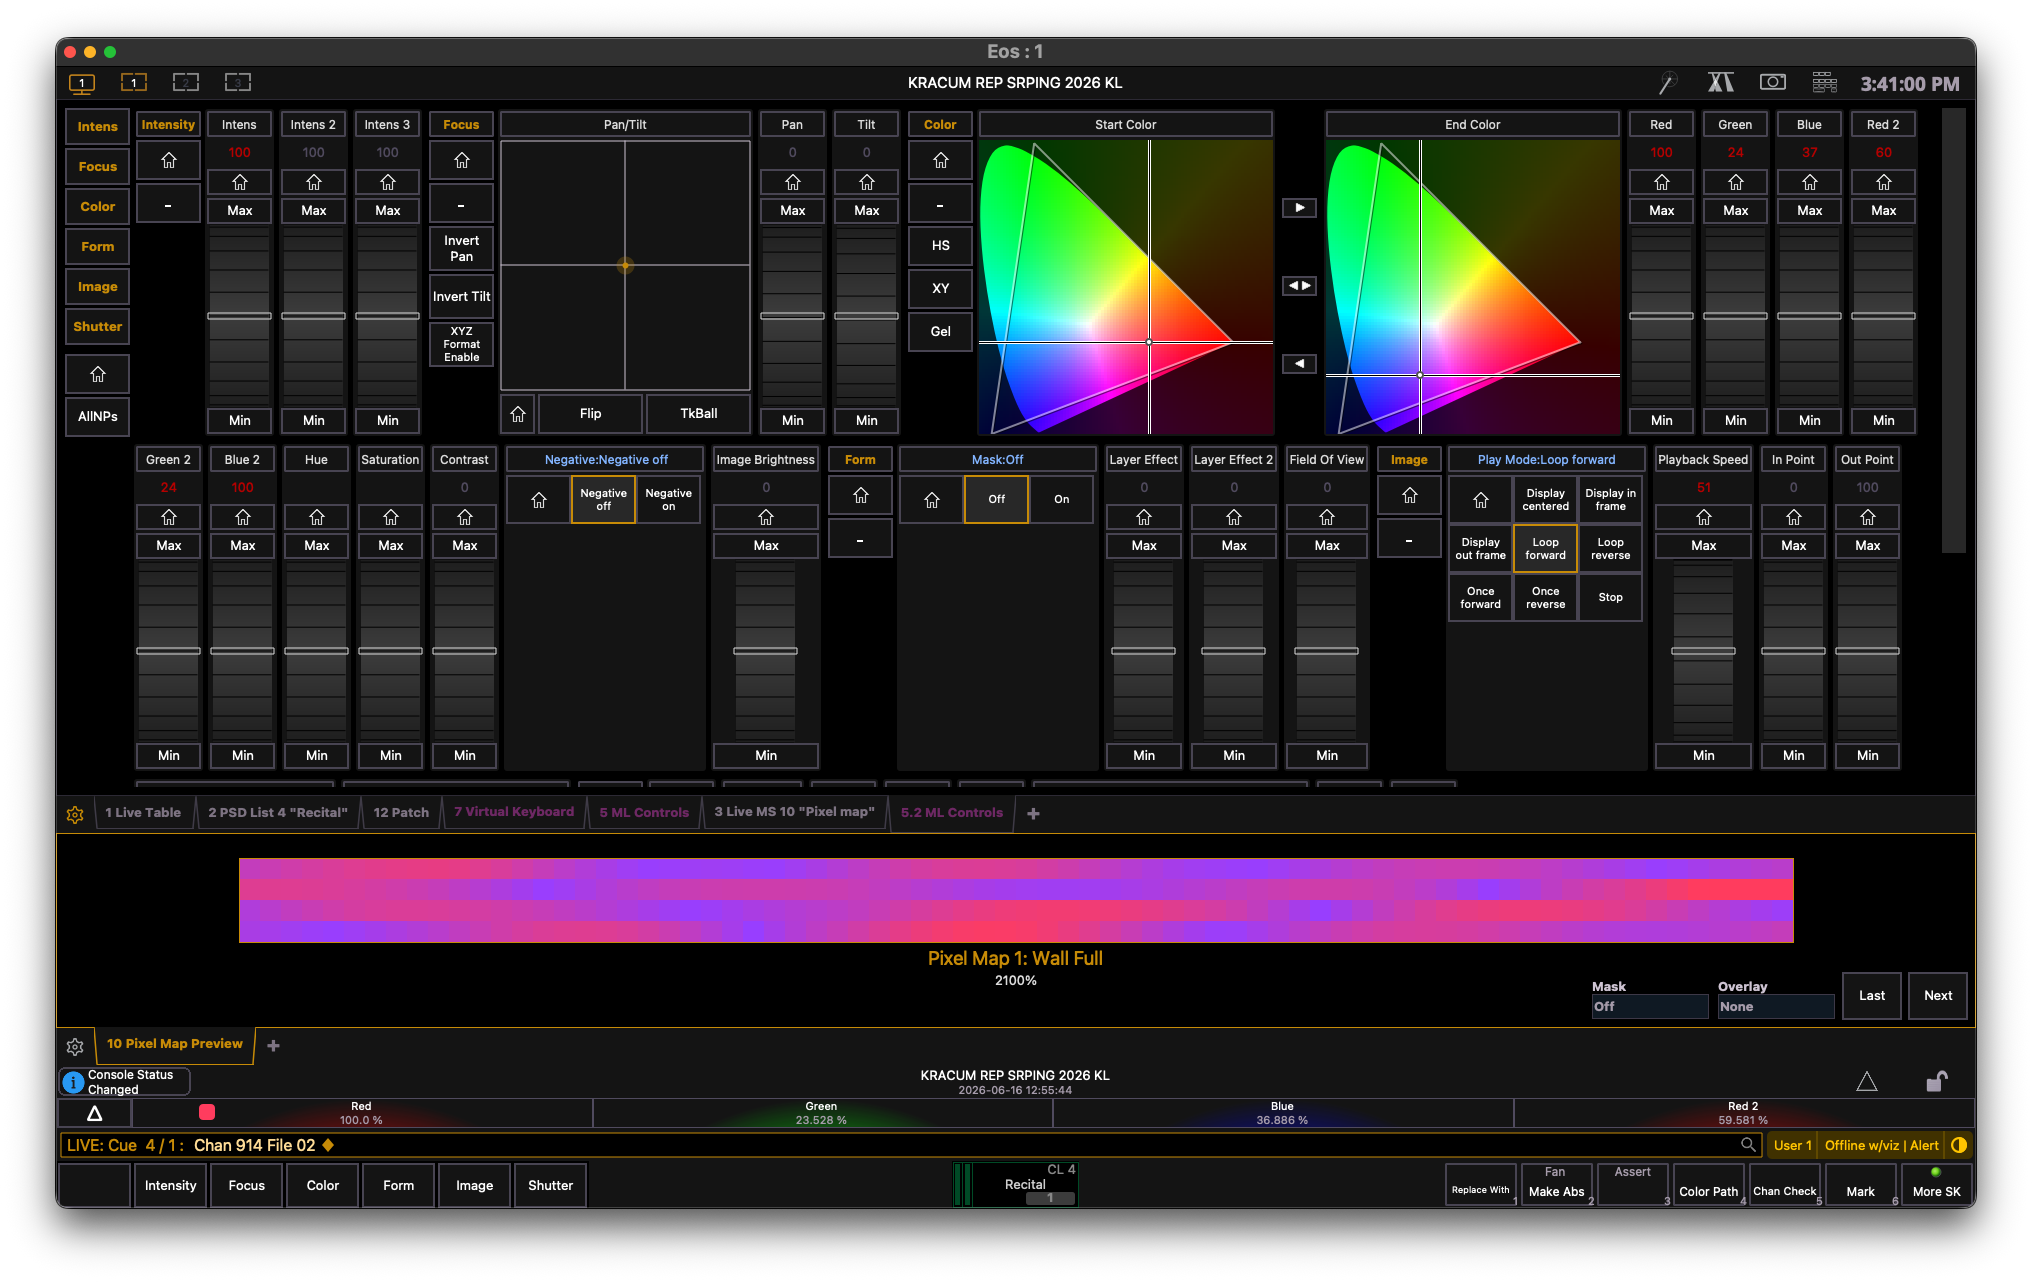Copy start color to end arrow

[1299, 208]
